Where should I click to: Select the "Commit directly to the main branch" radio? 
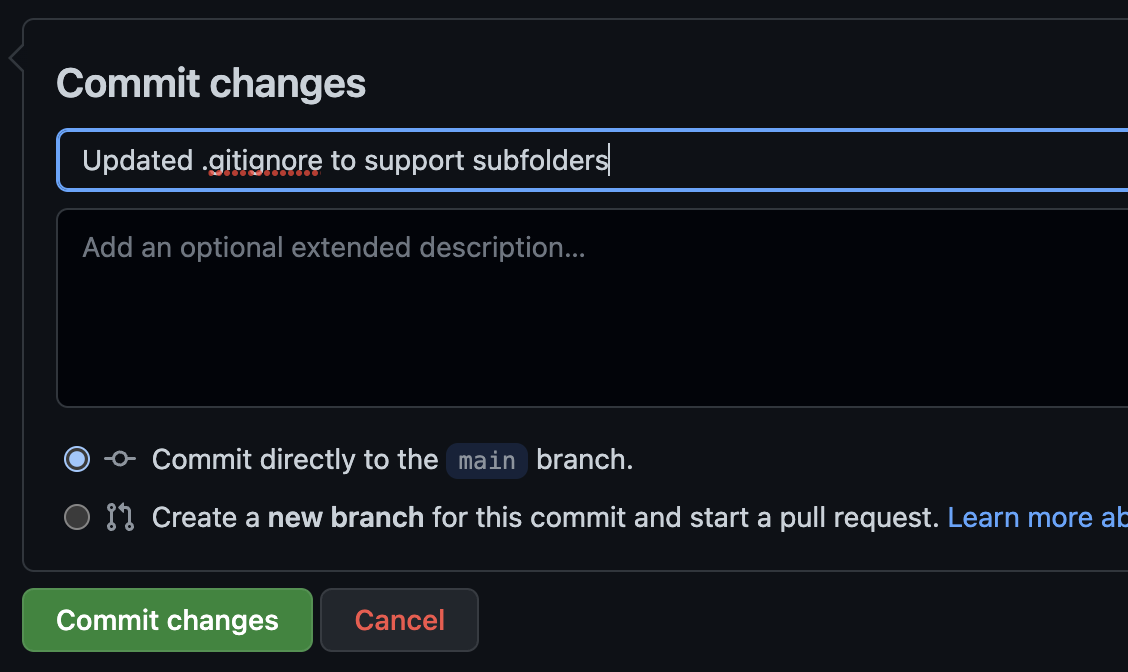[x=77, y=459]
